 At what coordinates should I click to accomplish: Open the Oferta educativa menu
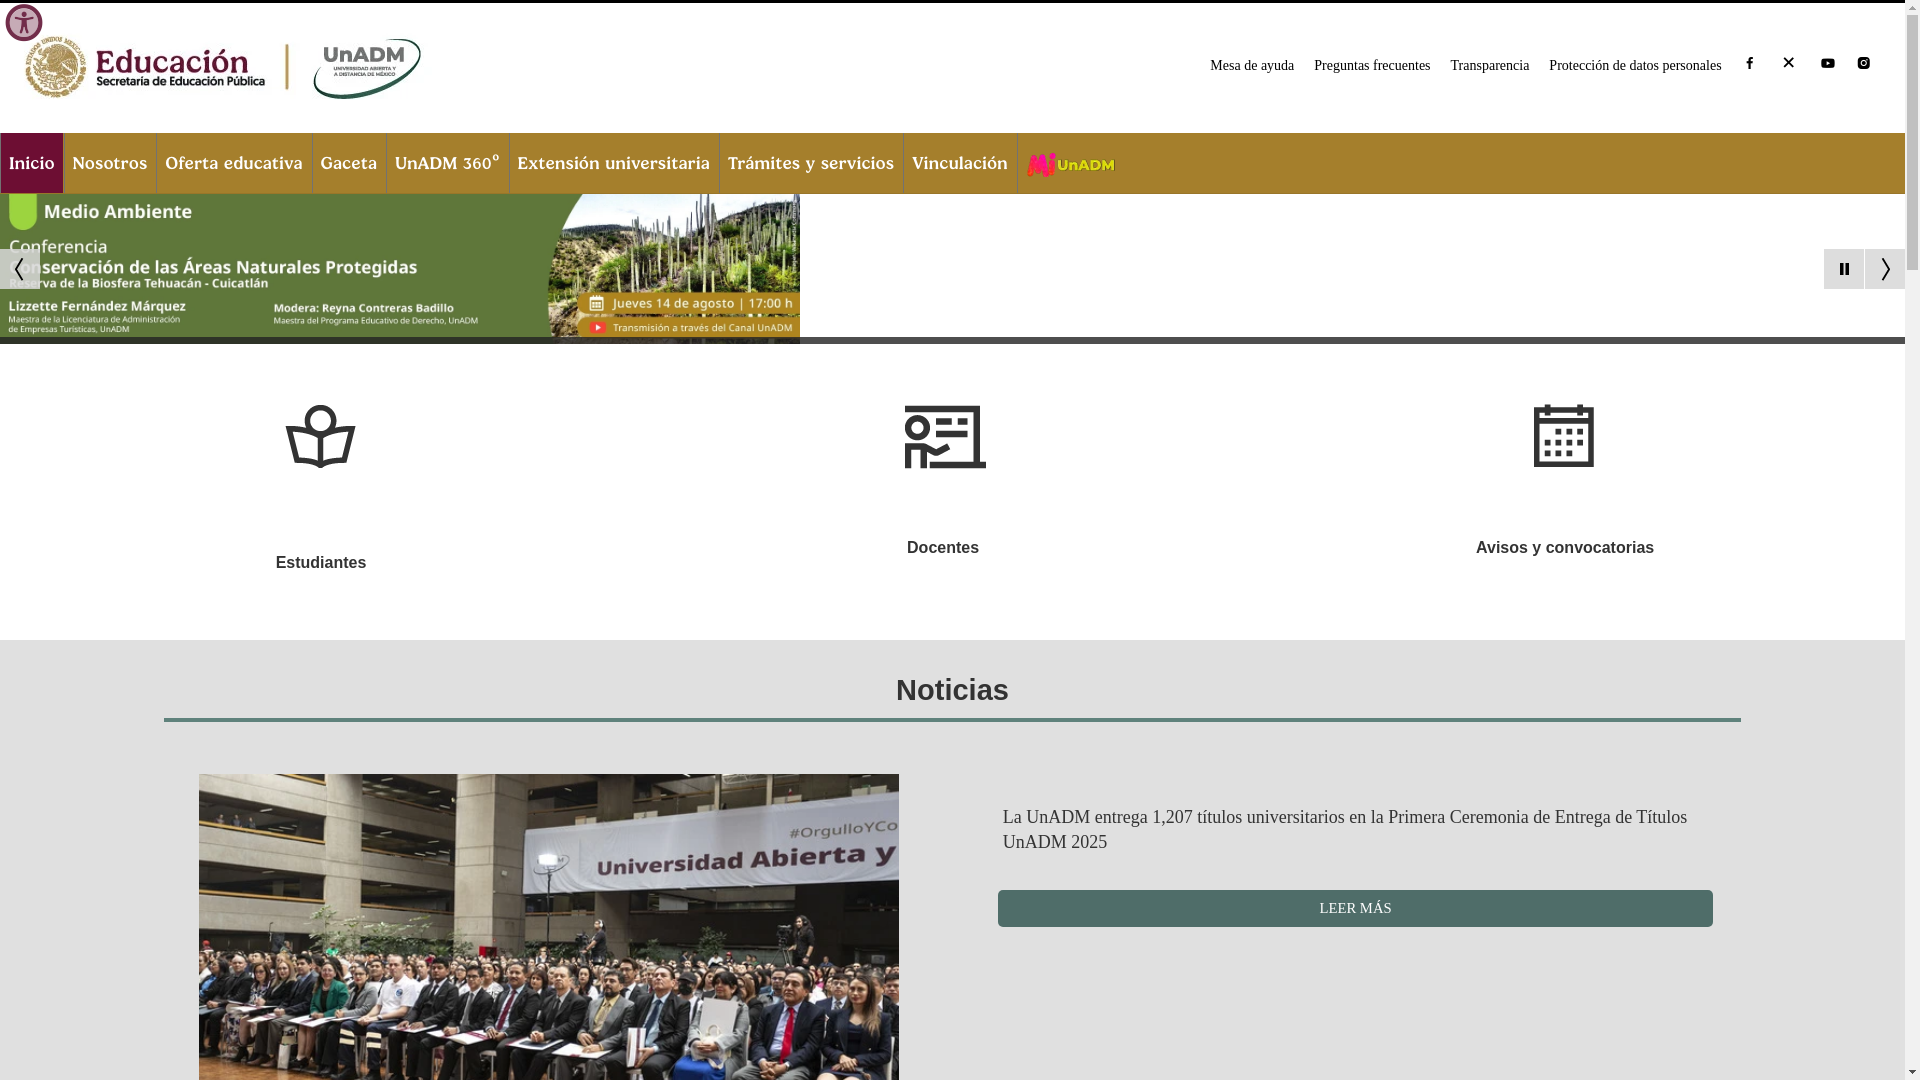[234, 163]
